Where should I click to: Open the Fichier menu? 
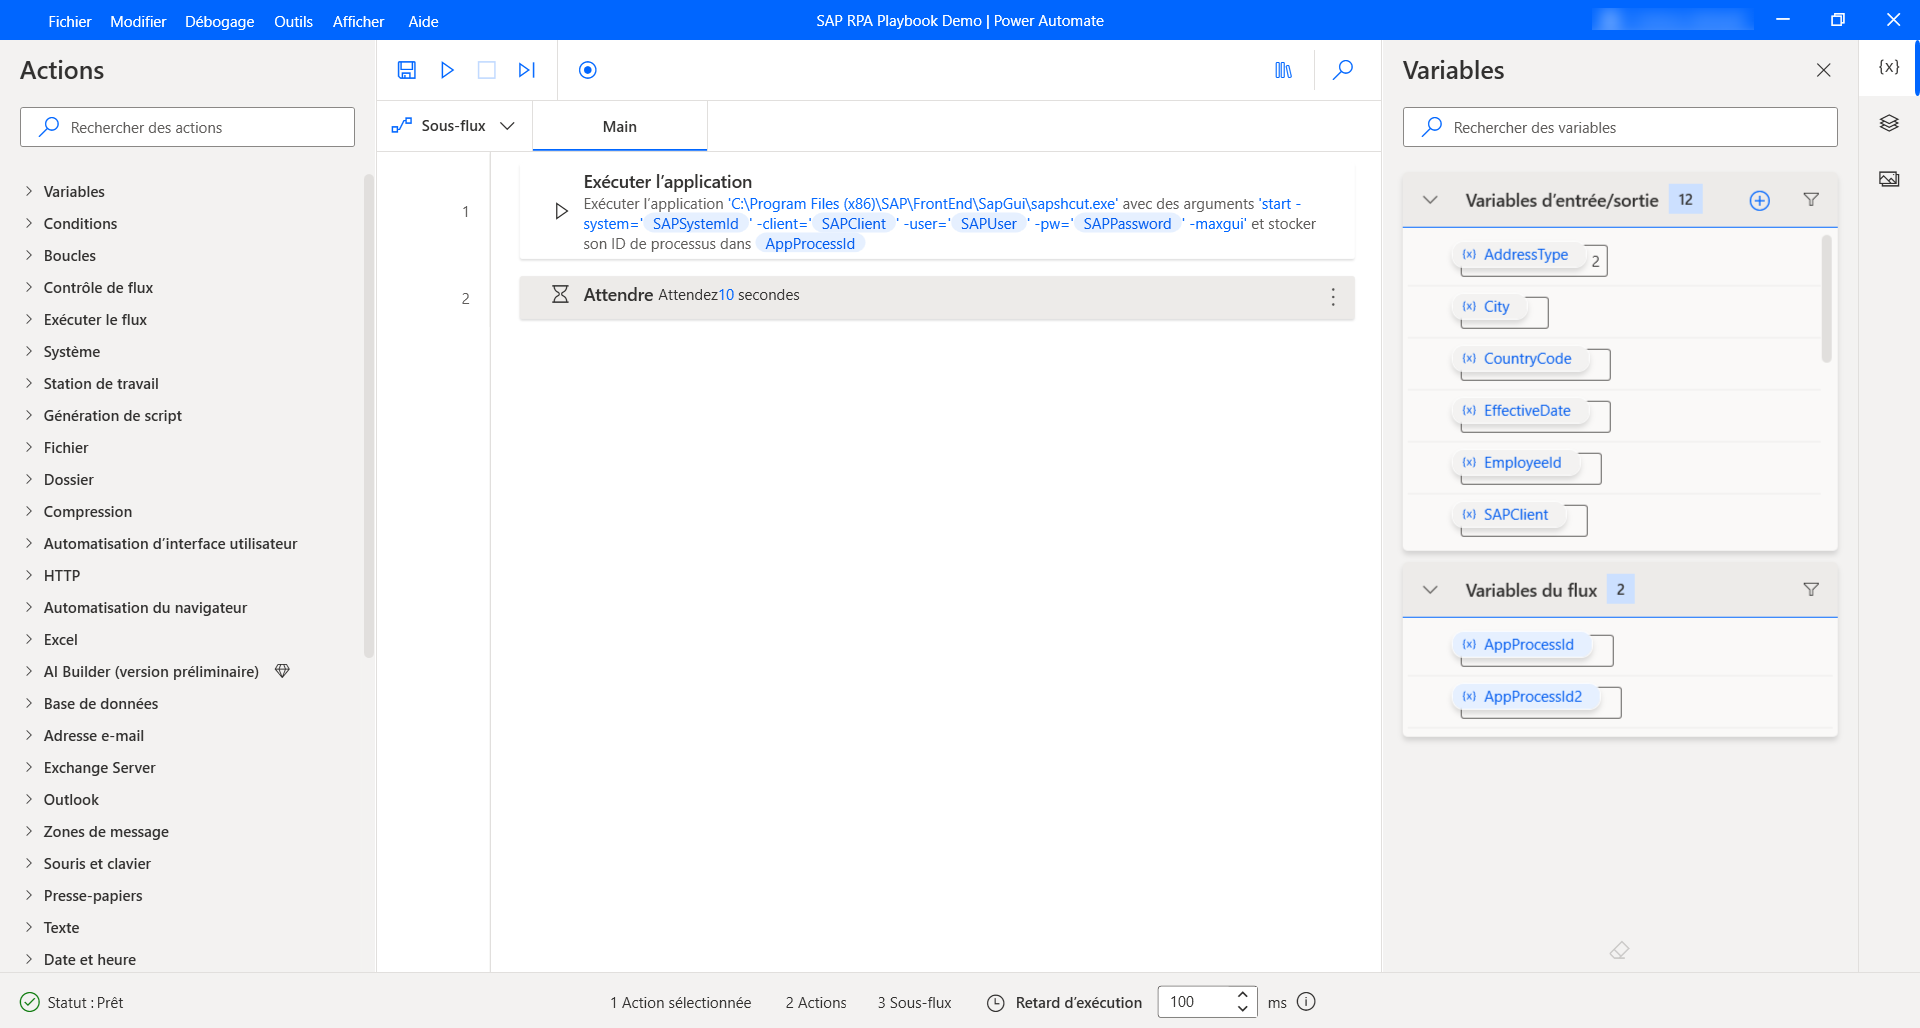[70, 21]
